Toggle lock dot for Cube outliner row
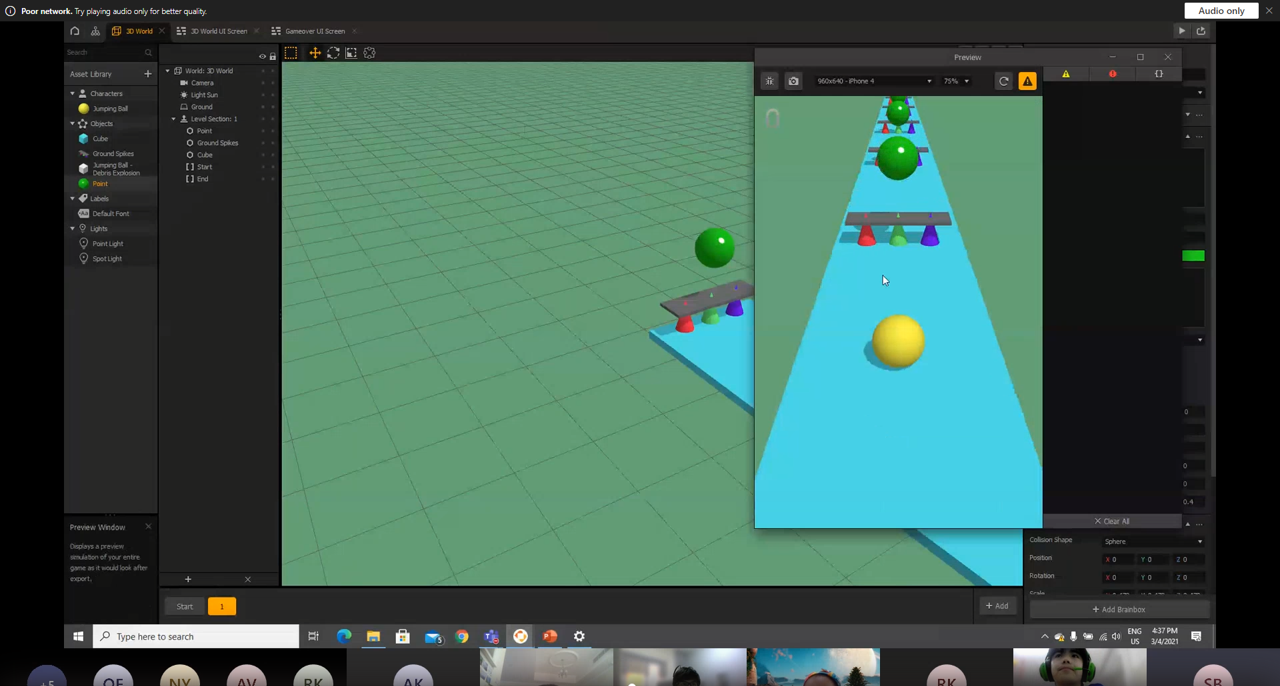 click(x=272, y=155)
